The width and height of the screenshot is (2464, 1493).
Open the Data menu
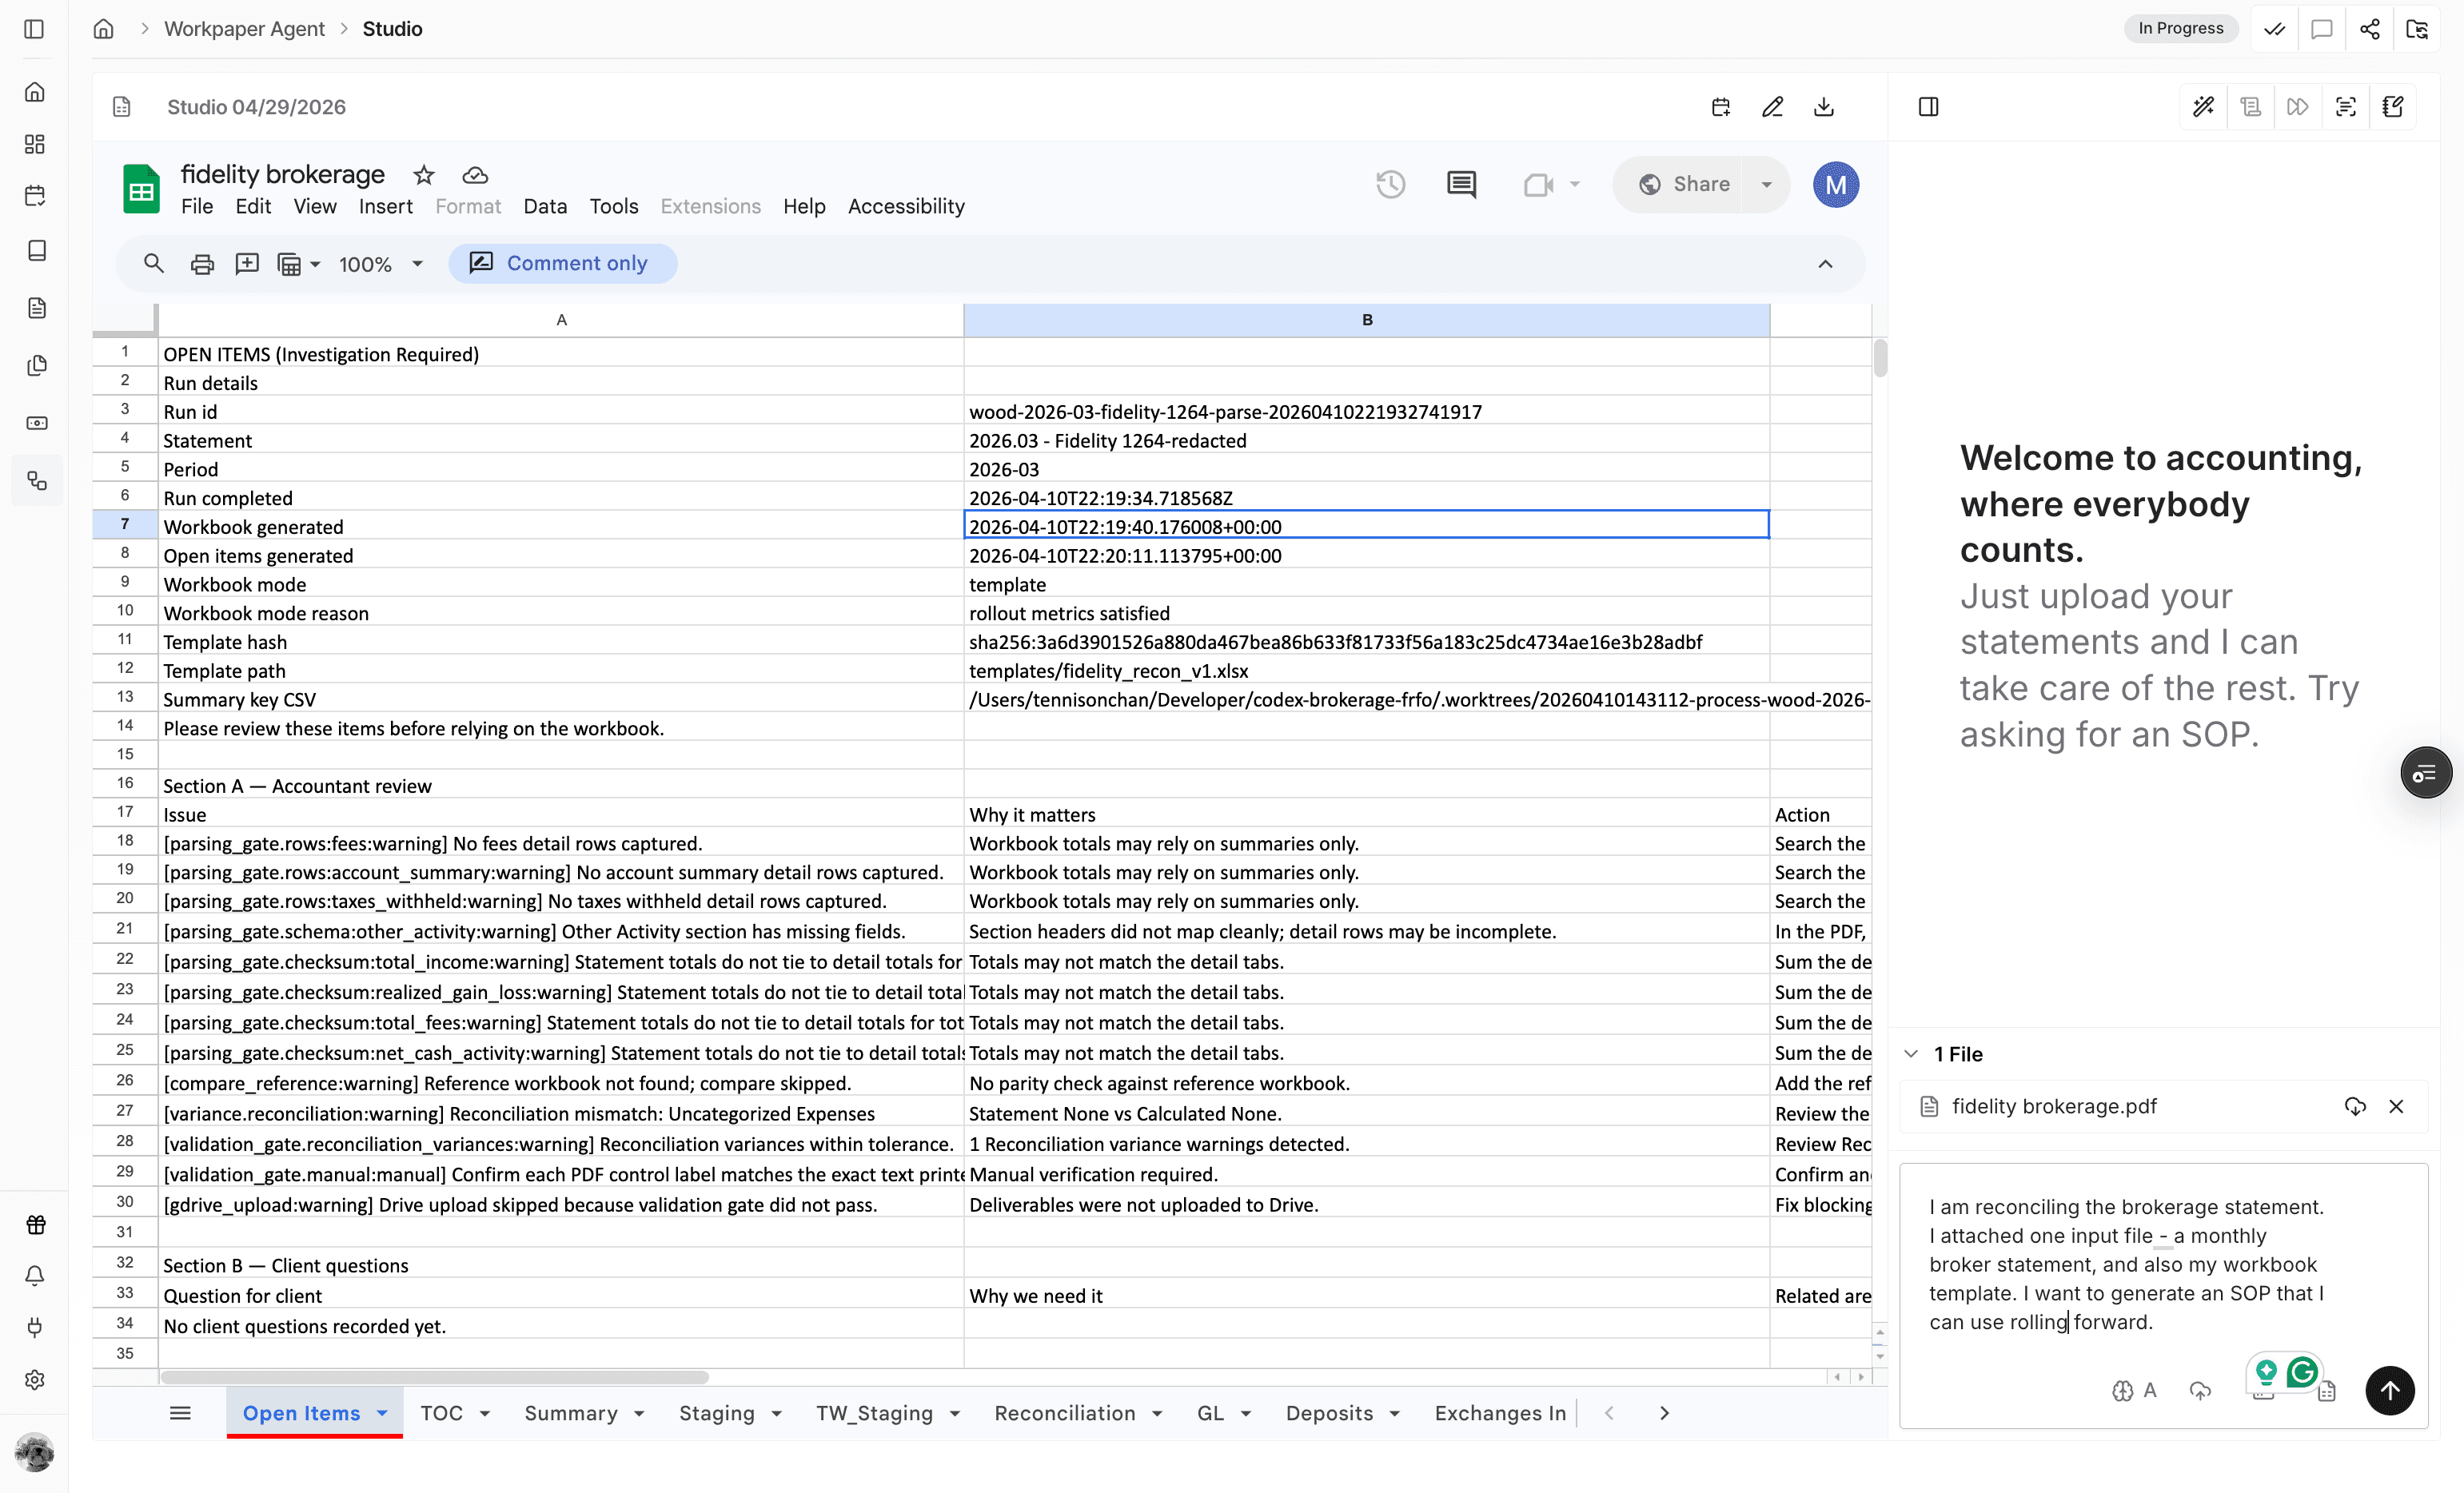pos(545,206)
